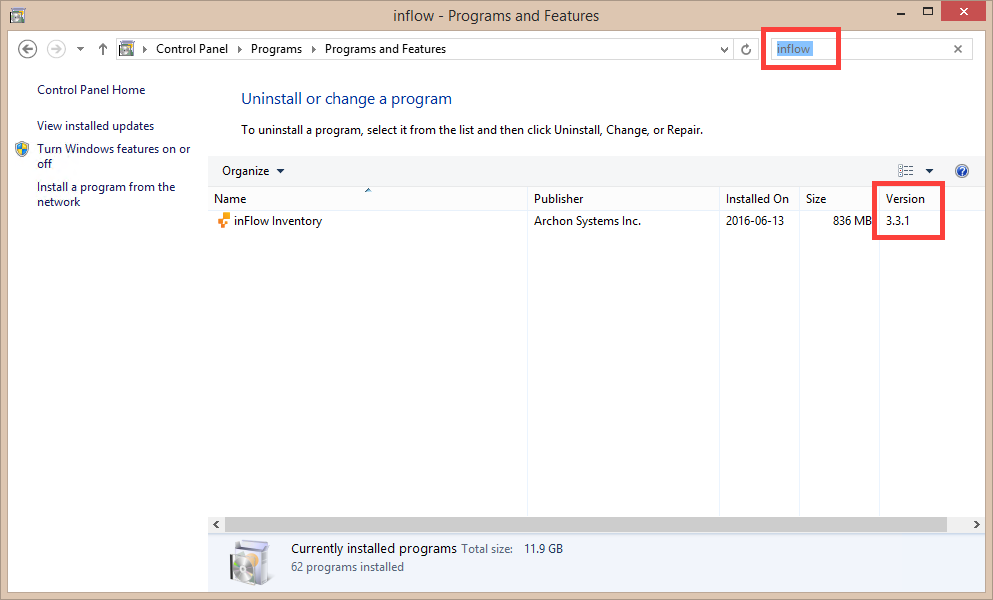
Task: Click the Back navigation arrow
Action: click(27, 49)
